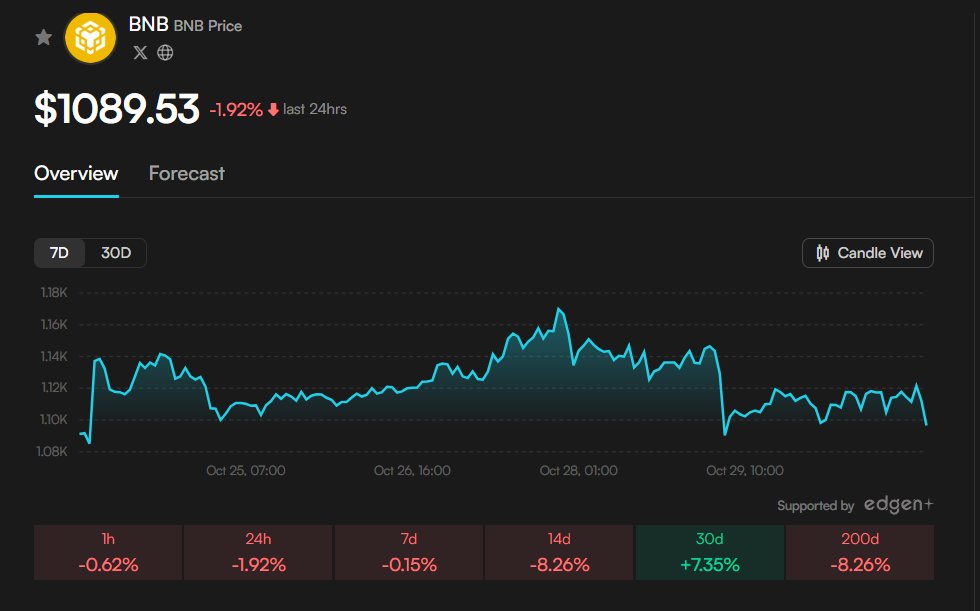The height and width of the screenshot is (611, 980).
Task: Click the 1.12K axis label
Action: 54,387
